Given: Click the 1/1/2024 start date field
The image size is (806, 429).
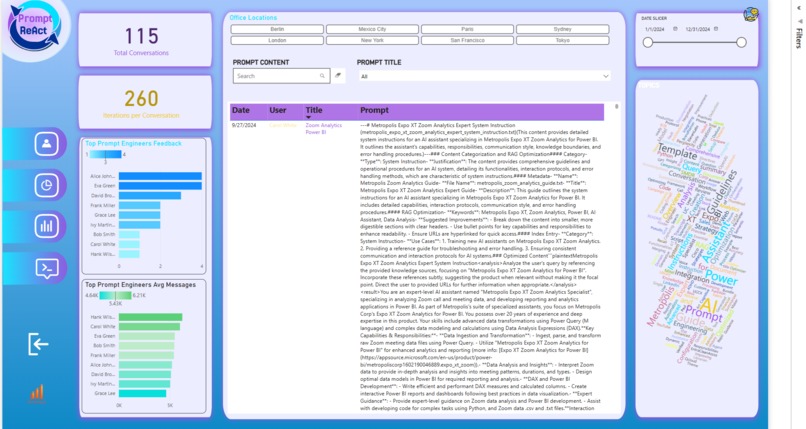Looking at the screenshot, I should pos(654,29).
